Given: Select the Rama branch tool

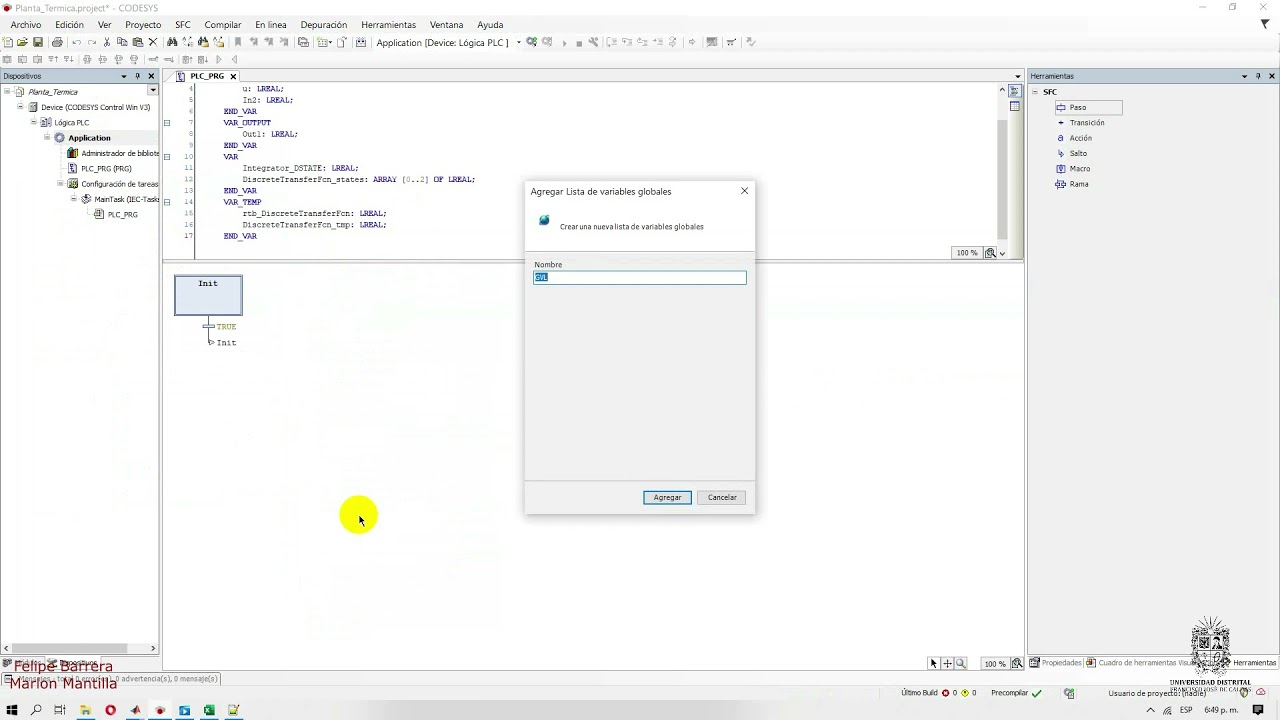Looking at the screenshot, I should [x=1072, y=184].
